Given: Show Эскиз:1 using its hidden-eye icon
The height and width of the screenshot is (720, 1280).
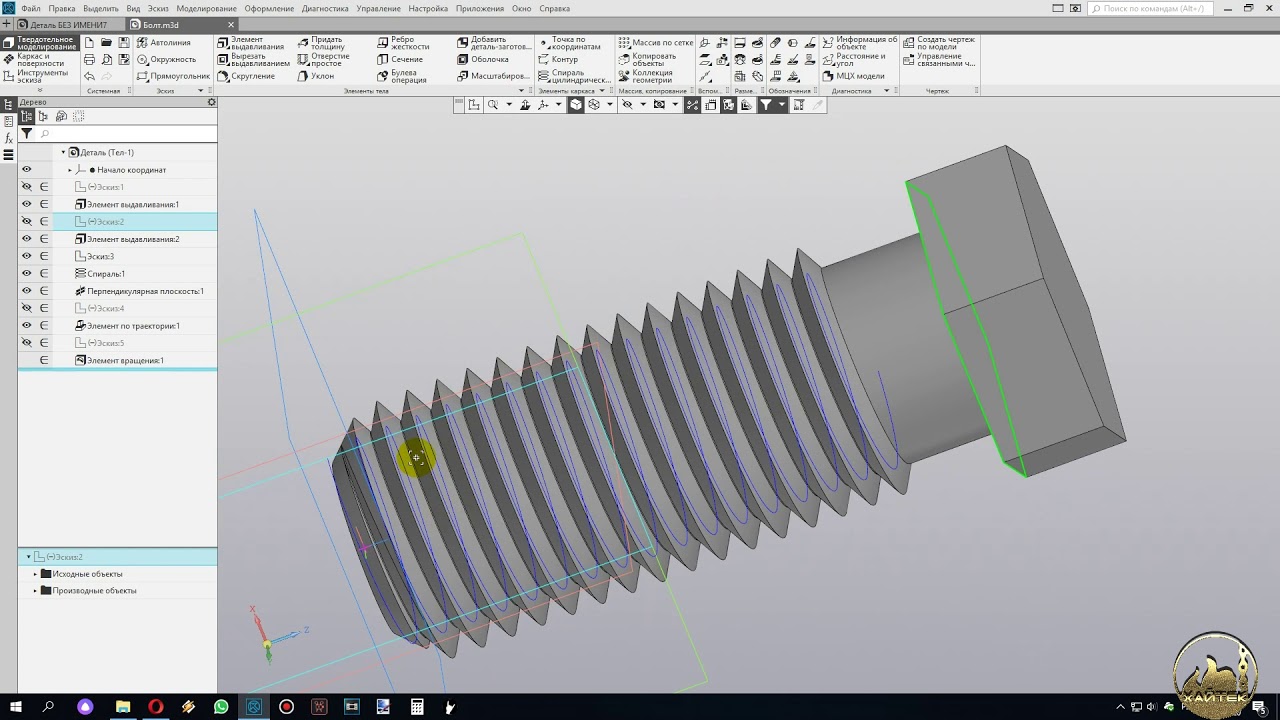Looking at the screenshot, I should tap(27, 187).
